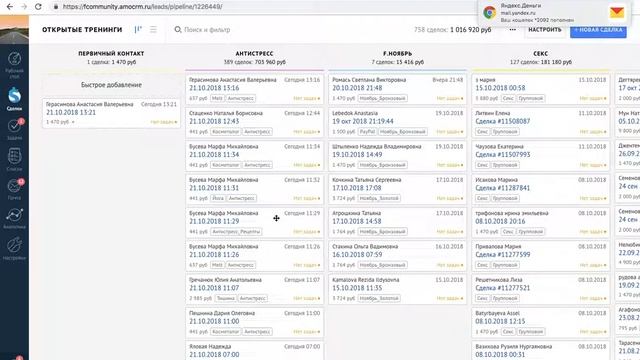The image size is (640, 360).
Task: Open the lead 15.10.2018 00:58
Action: (500, 88)
